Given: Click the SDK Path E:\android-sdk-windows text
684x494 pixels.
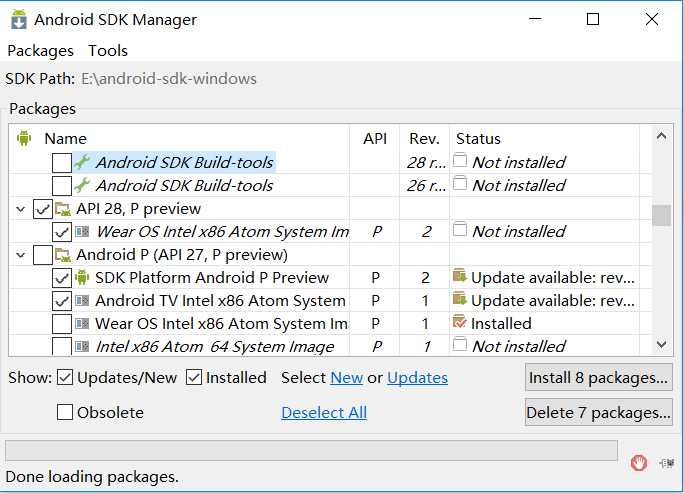Looking at the screenshot, I should point(169,79).
